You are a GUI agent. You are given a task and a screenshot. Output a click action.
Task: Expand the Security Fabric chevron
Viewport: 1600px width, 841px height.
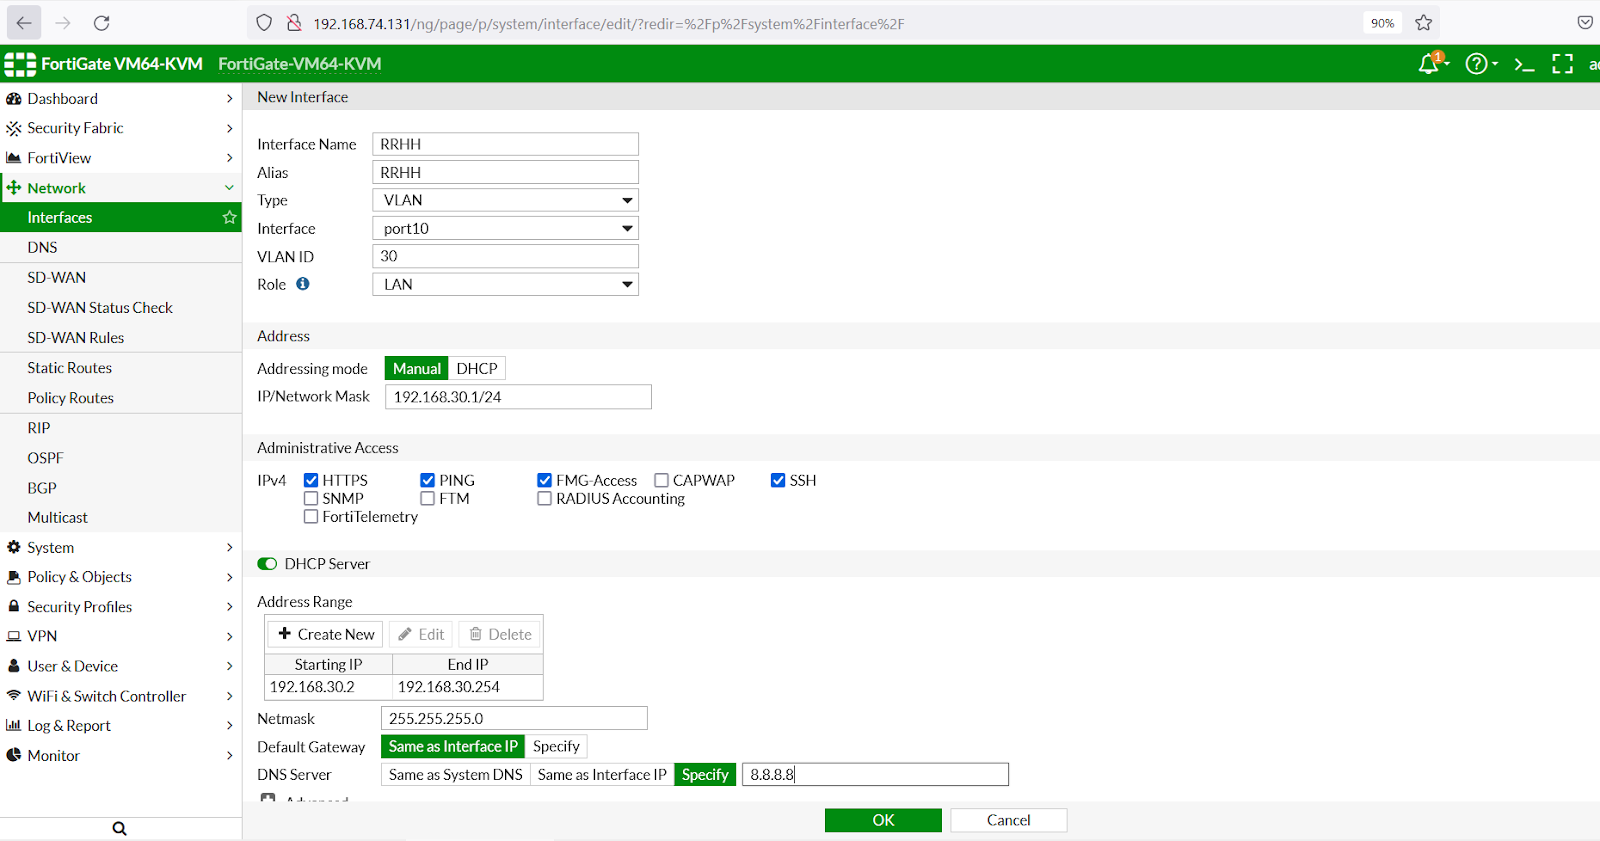(229, 128)
